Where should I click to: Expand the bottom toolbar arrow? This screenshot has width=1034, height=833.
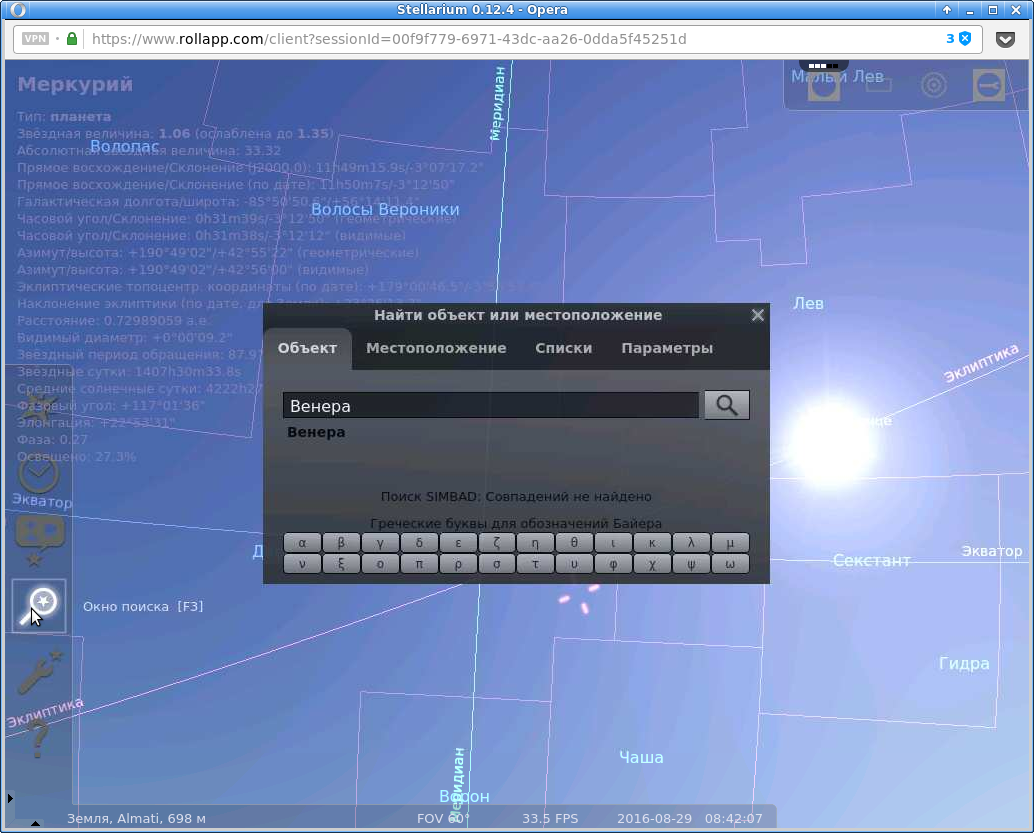click(x=36, y=822)
